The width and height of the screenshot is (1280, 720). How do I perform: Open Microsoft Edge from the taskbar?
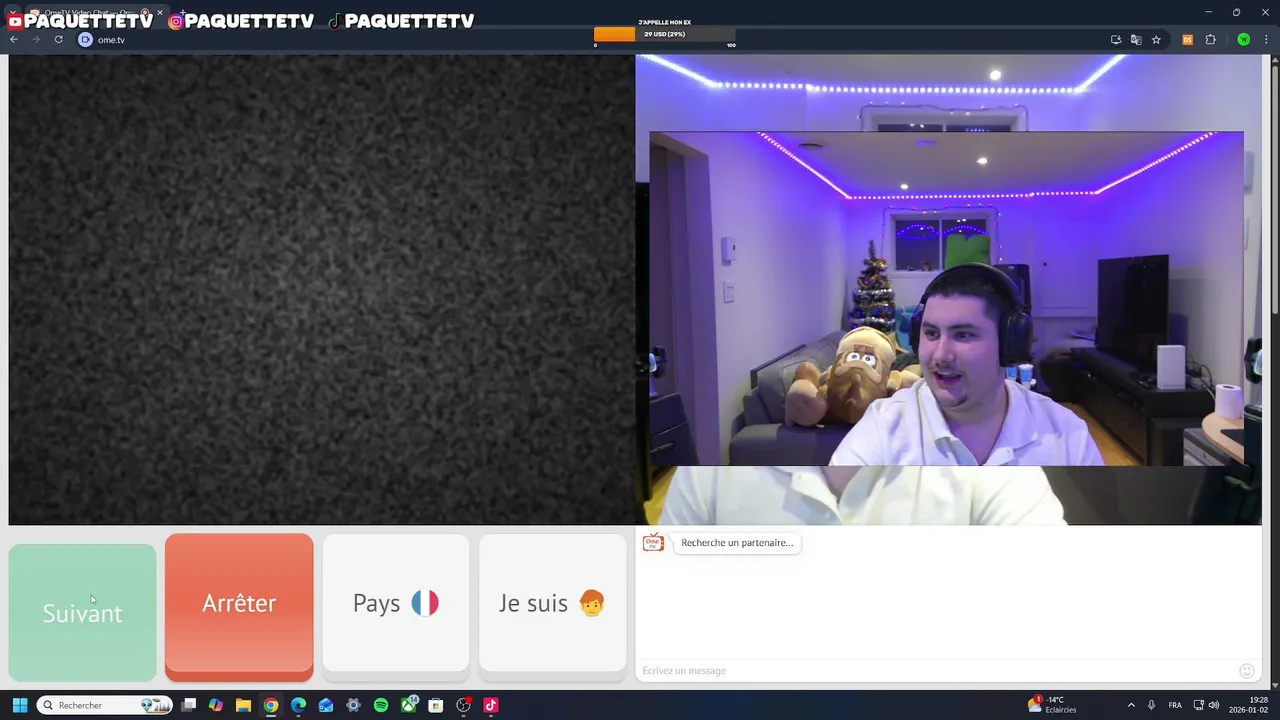pos(298,705)
